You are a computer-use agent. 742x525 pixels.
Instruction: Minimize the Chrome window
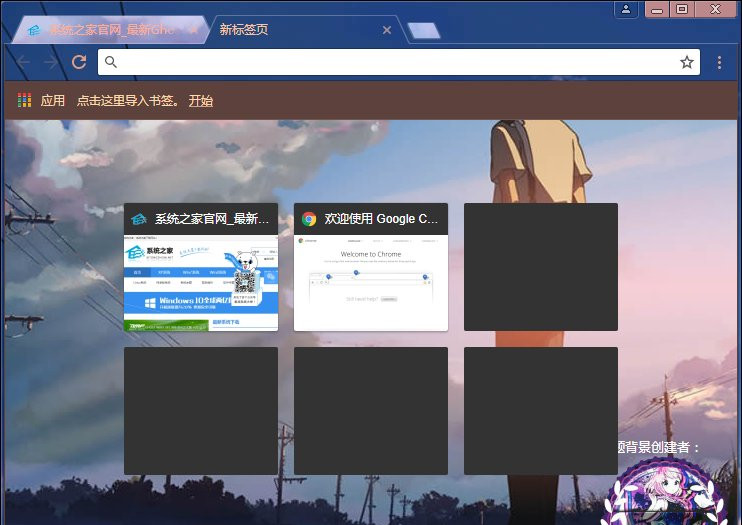coord(657,9)
